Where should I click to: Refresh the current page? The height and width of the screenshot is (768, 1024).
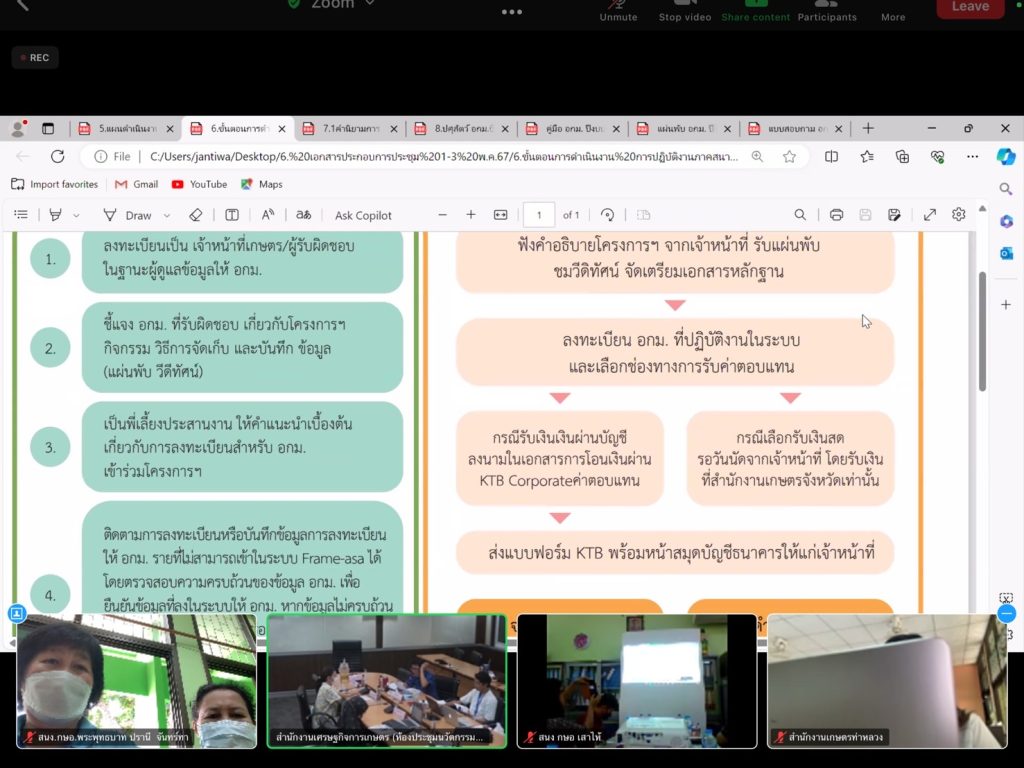(x=57, y=157)
